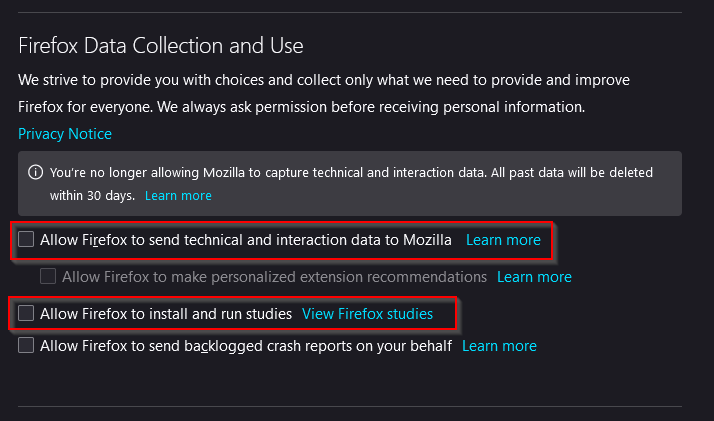Click Learn more beside technical and interaction data

[x=503, y=240]
